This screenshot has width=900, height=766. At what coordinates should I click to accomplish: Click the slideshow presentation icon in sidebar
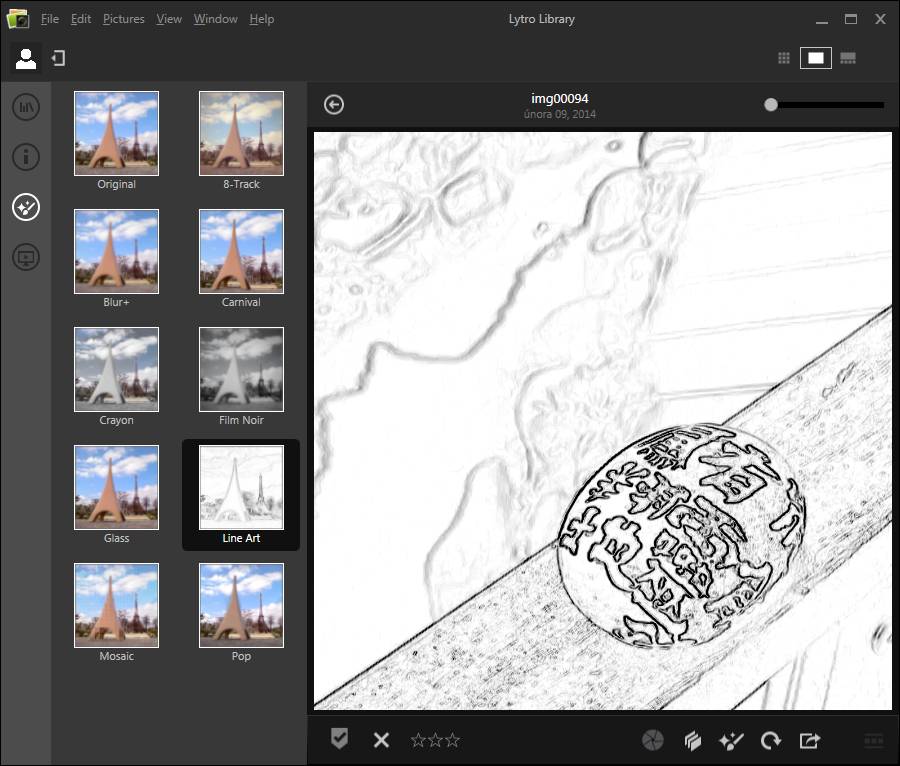26,258
